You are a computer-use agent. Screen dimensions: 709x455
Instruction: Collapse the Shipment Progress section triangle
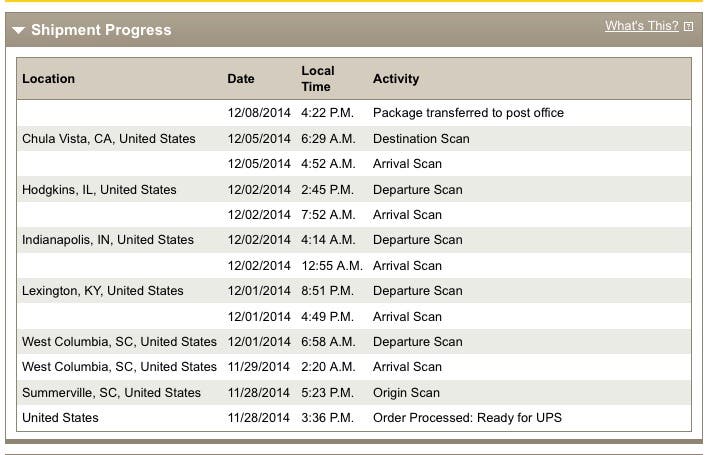tap(19, 31)
